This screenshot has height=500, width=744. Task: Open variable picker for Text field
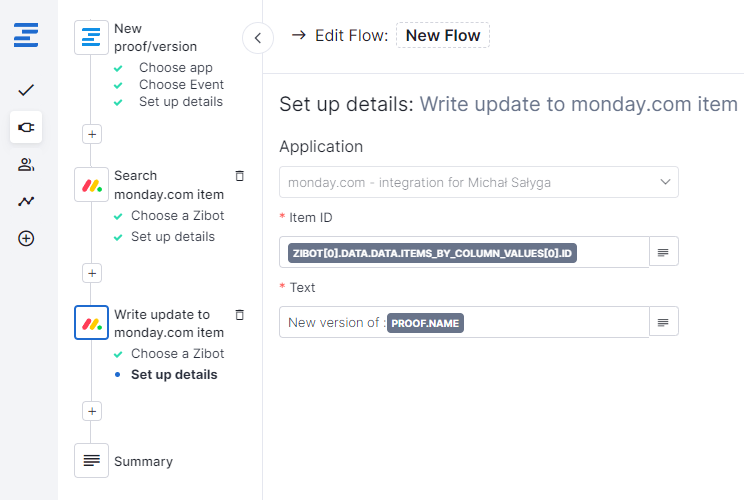click(x=664, y=322)
